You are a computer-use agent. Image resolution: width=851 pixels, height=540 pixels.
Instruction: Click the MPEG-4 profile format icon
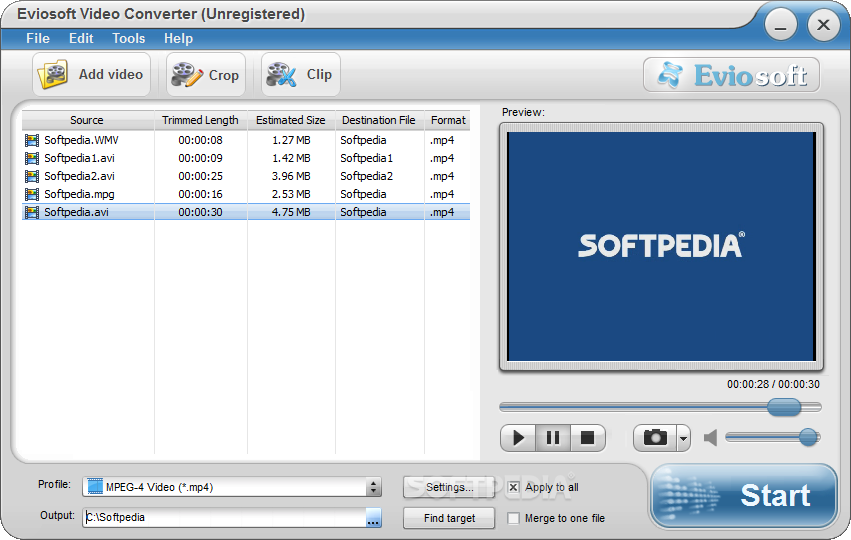pos(95,487)
